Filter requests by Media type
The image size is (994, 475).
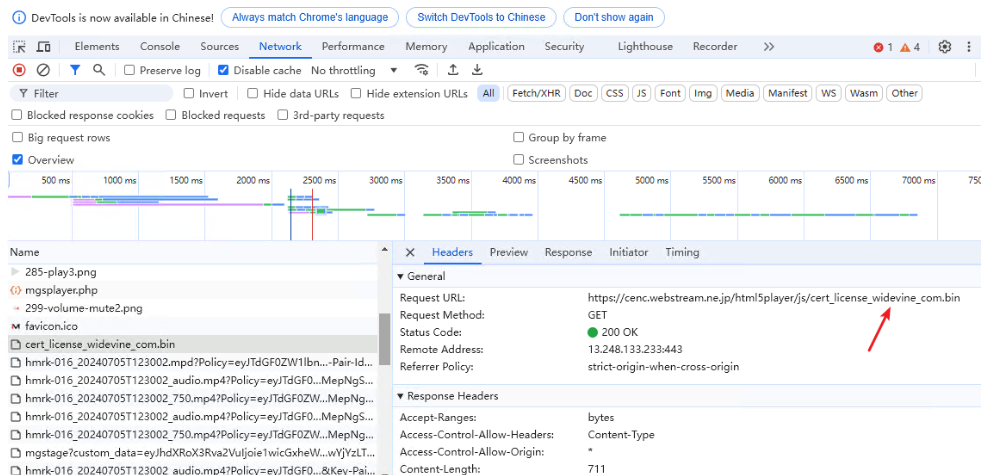(740, 93)
